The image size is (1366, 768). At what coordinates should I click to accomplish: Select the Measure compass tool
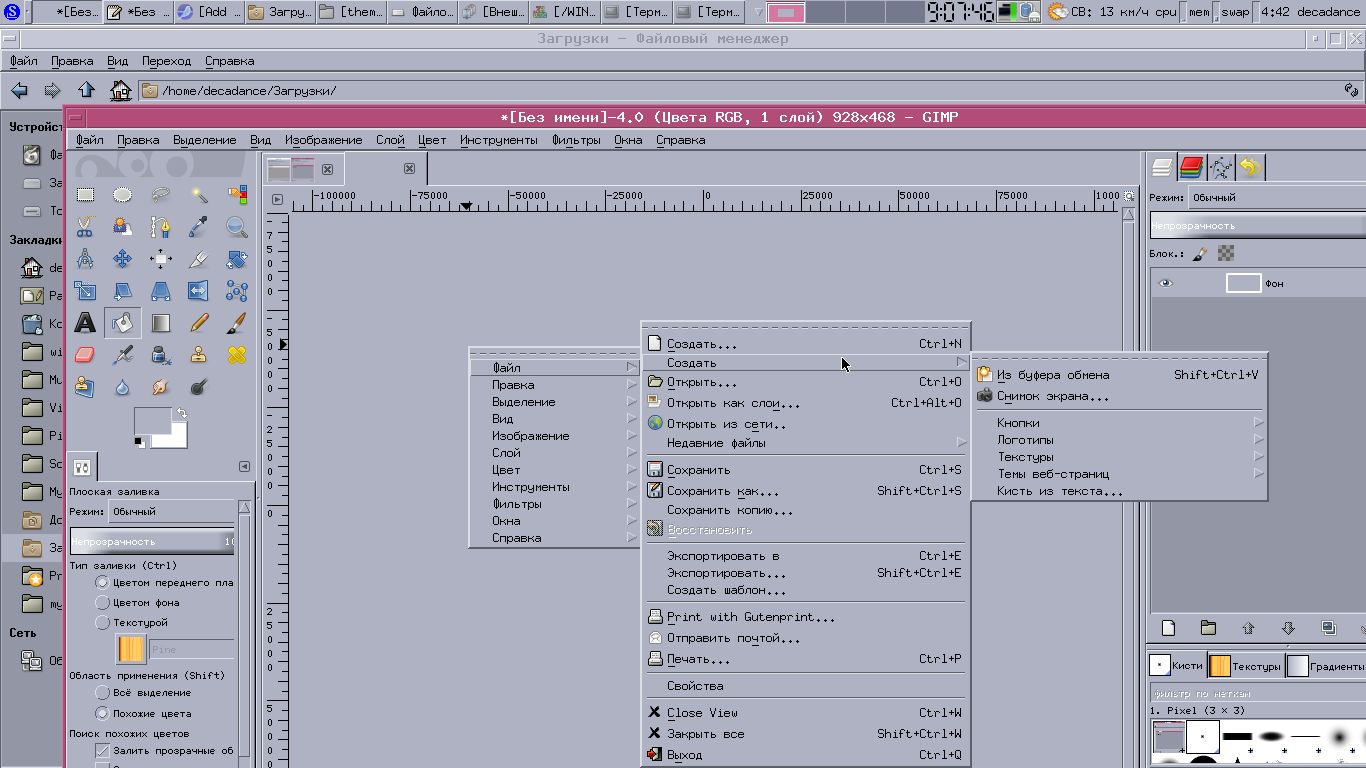[85, 259]
